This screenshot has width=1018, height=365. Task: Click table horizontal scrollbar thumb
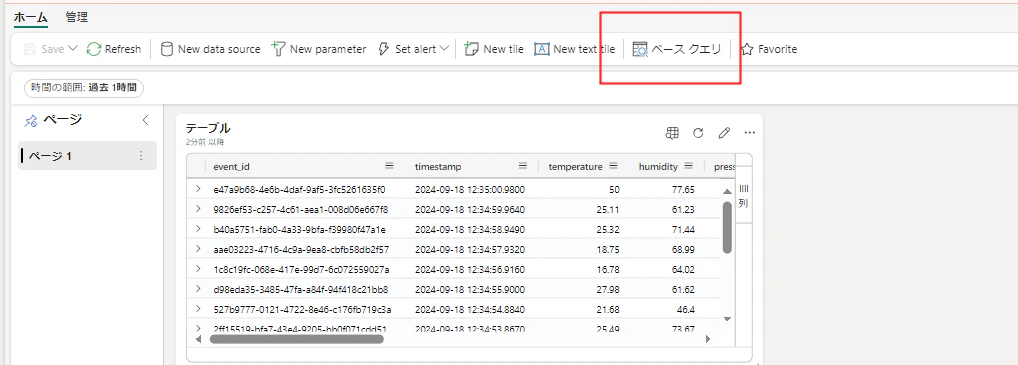pyautogui.click(x=296, y=338)
